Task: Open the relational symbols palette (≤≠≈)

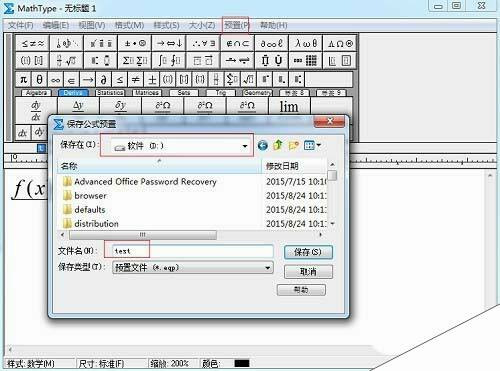Action: [x=32, y=43]
